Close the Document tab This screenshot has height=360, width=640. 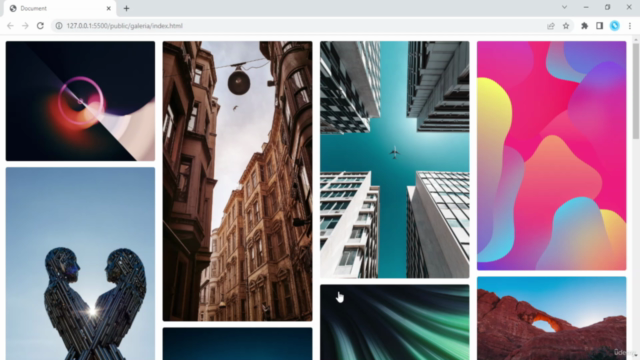[x=109, y=8]
